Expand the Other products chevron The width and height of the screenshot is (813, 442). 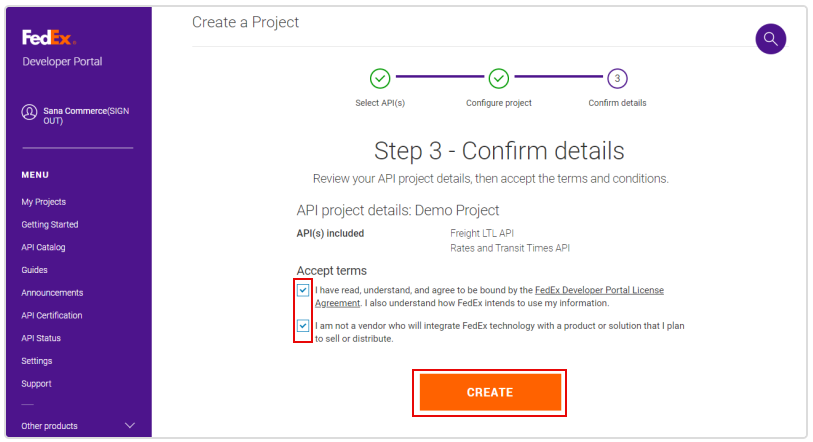(x=130, y=426)
